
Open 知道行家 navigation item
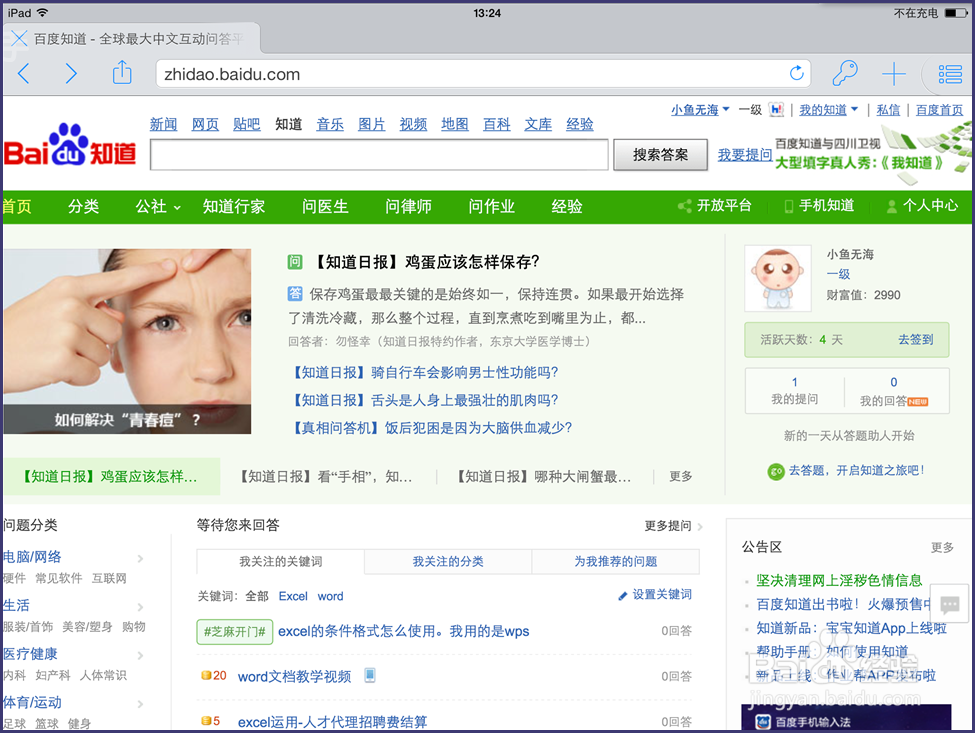coord(234,206)
